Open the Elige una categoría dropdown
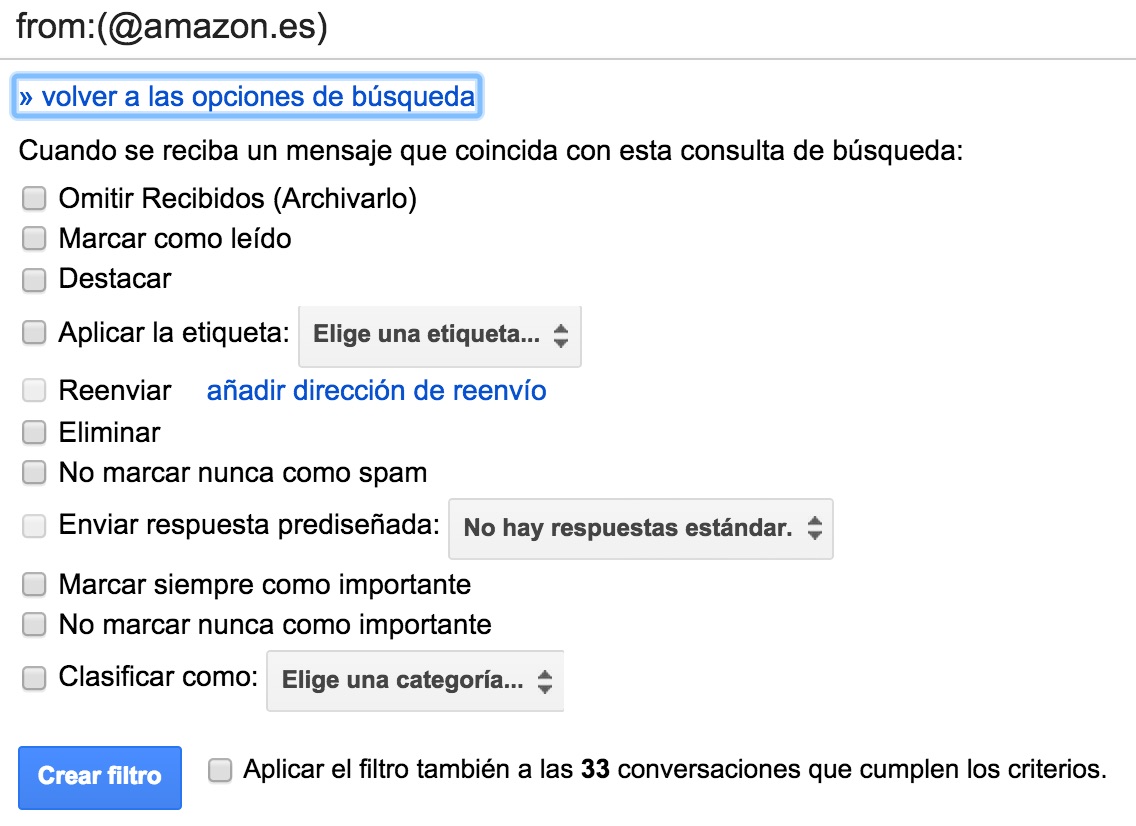The width and height of the screenshot is (1136, 826). pos(415,681)
